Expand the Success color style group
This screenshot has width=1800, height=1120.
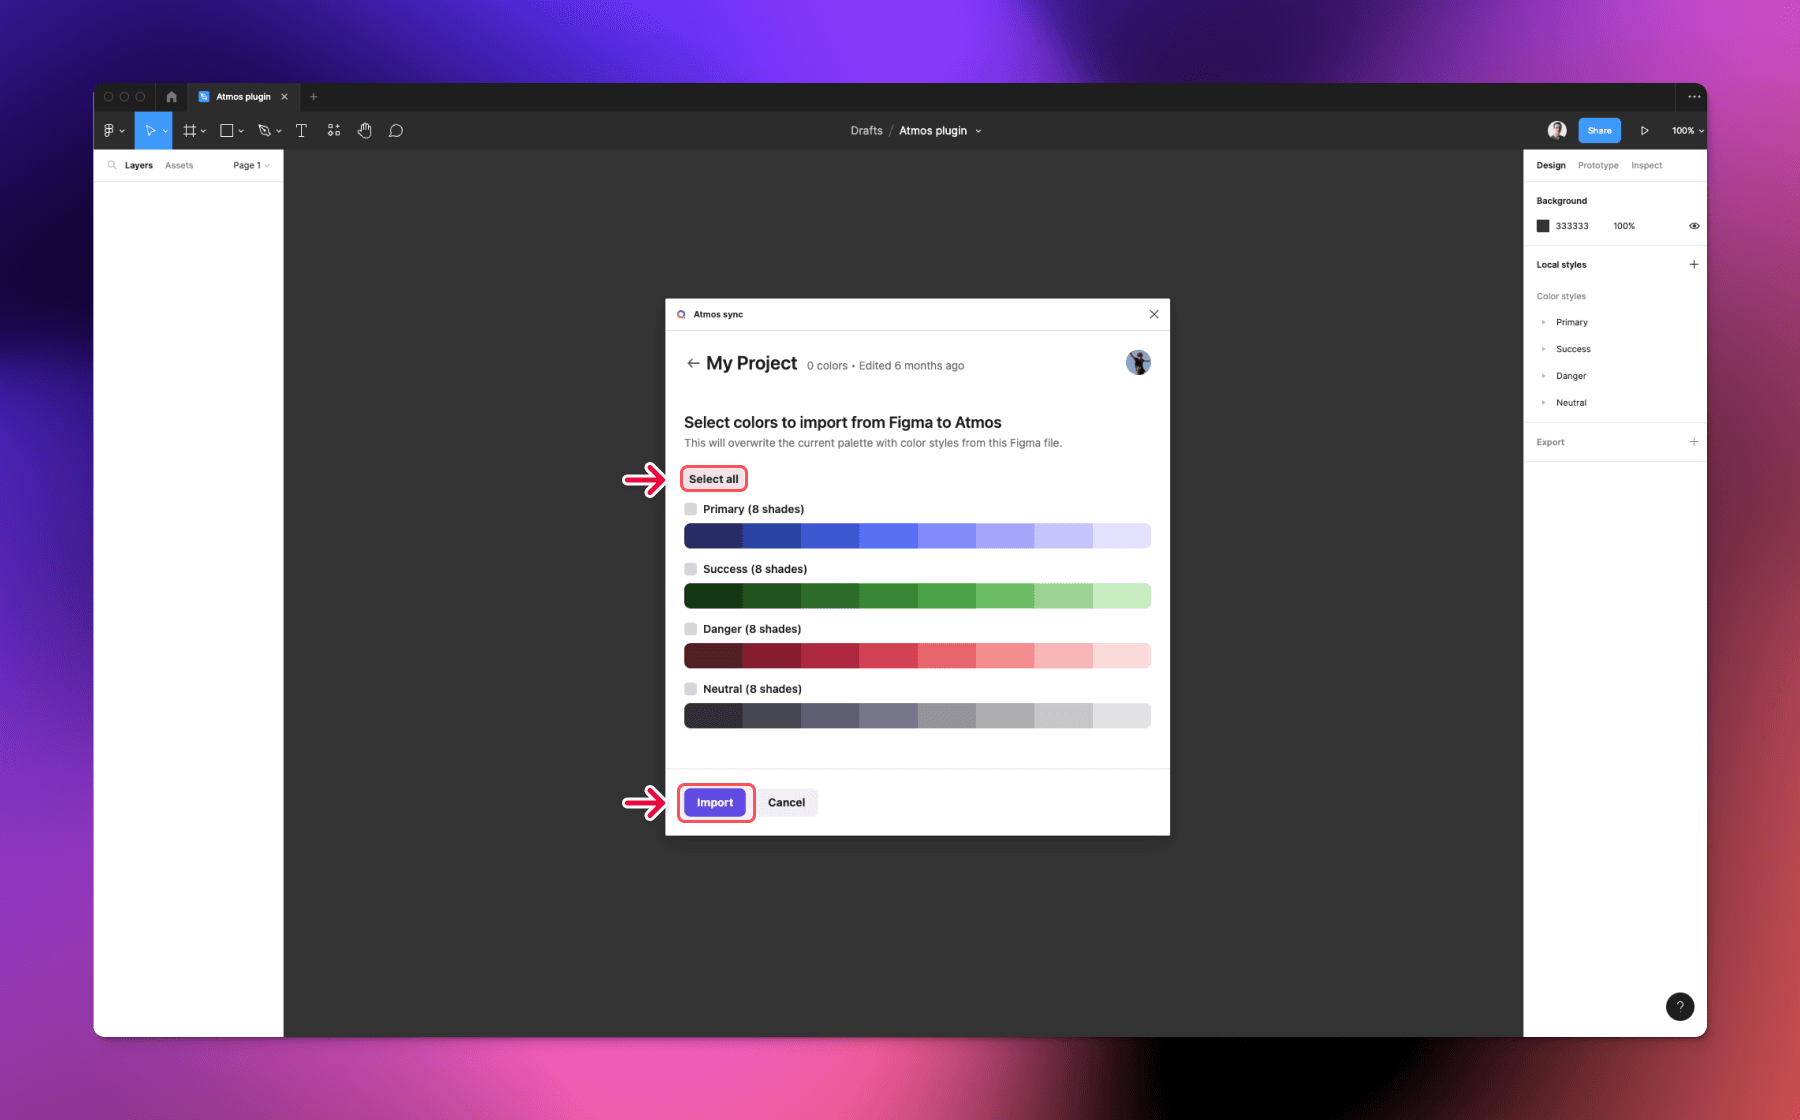click(x=1545, y=349)
